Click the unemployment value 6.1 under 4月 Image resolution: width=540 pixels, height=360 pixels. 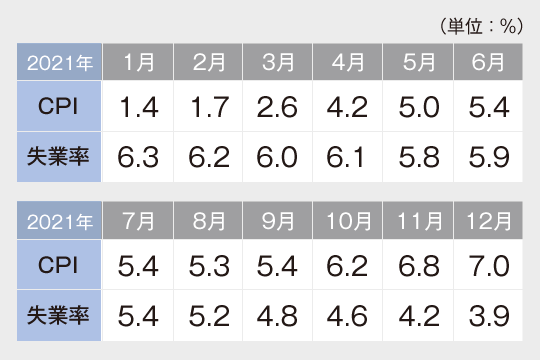(347, 157)
